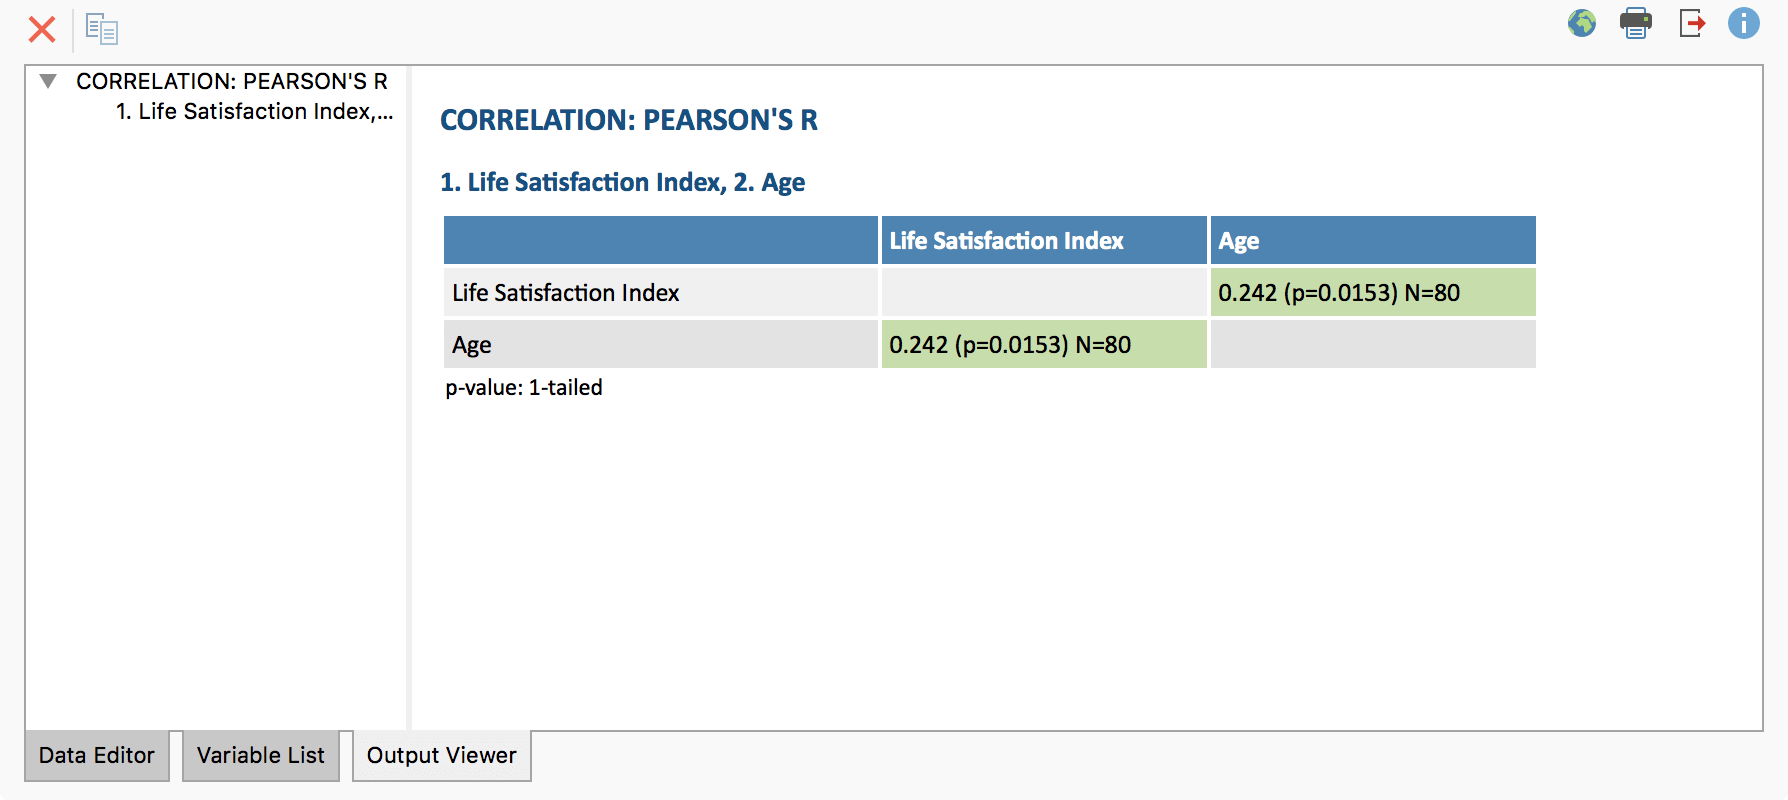This screenshot has height=800, width=1788.
Task: Click the Age row label
Action: pos(661,344)
